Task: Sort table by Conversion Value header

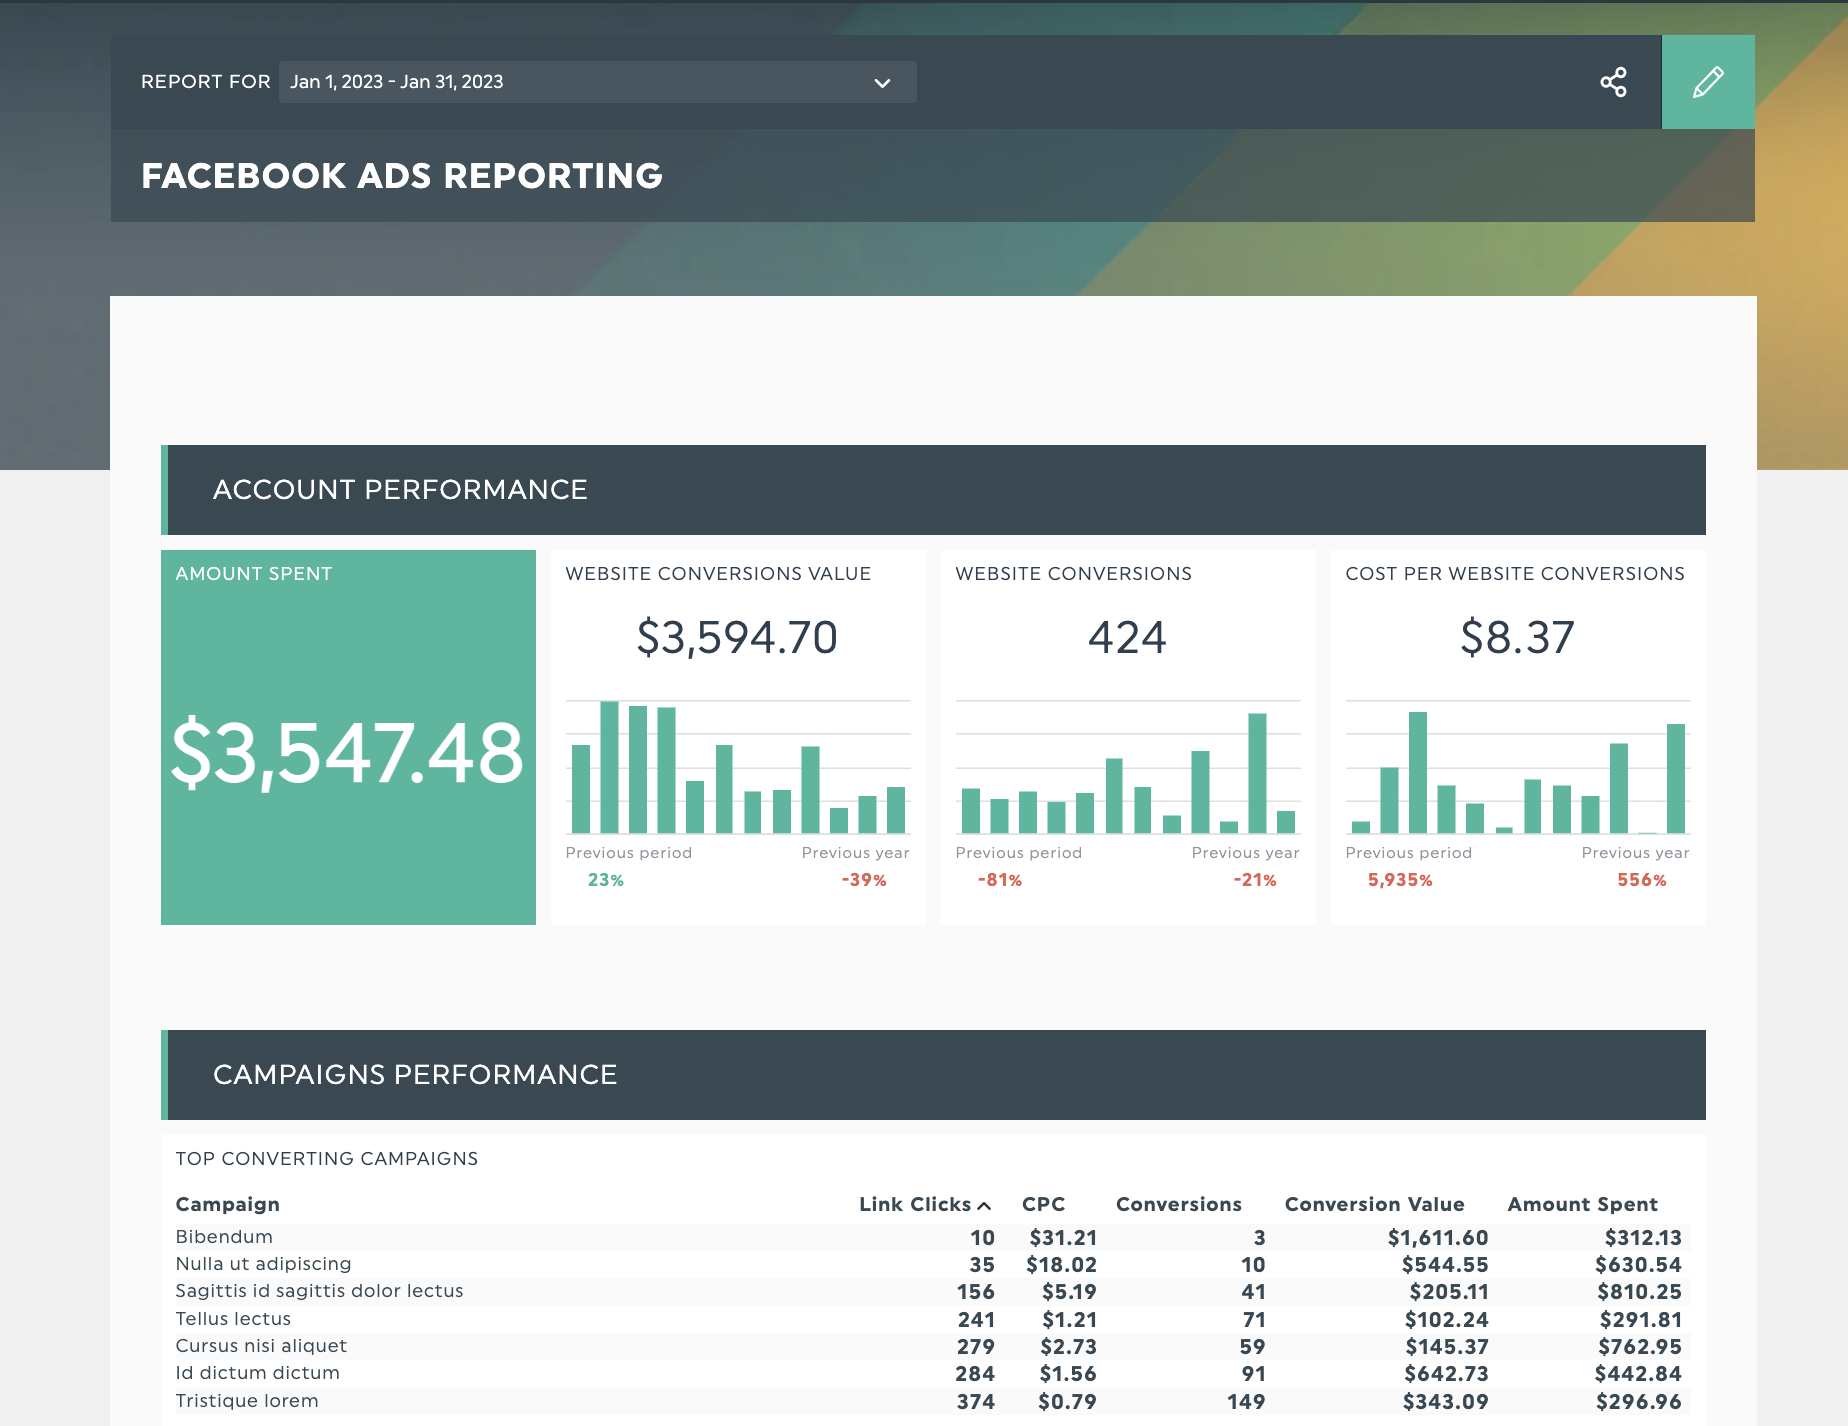Action: click(x=1374, y=1204)
